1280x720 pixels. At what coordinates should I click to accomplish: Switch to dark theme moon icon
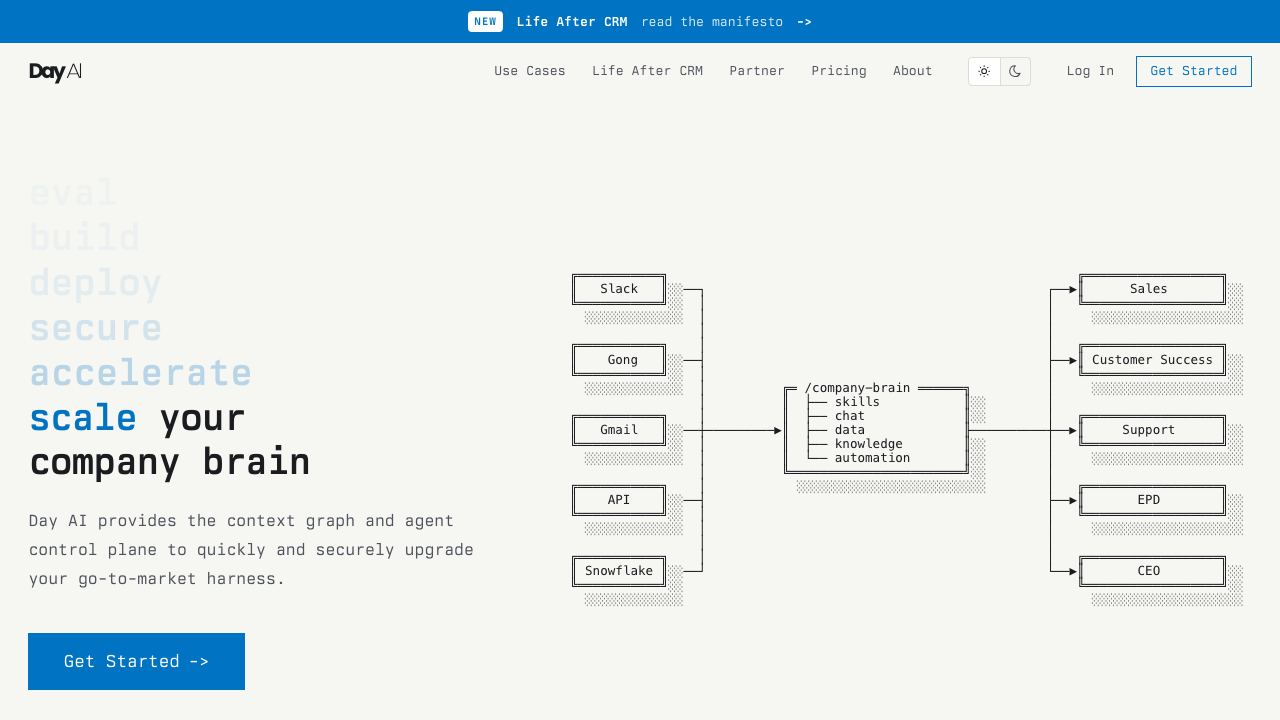click(1015, 71)
